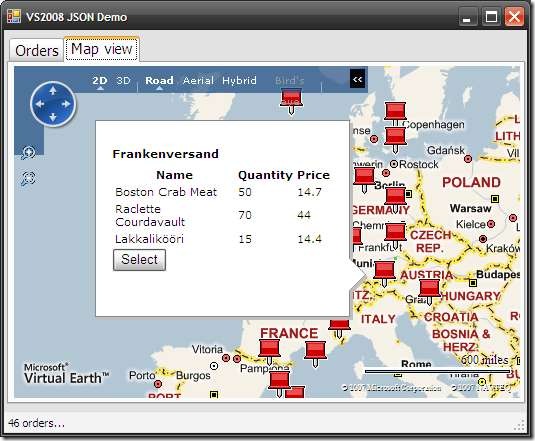The width and height of the screenshot is (535, 441).
Task: Click the quantity value 70
Action: (x=245, y=215)
